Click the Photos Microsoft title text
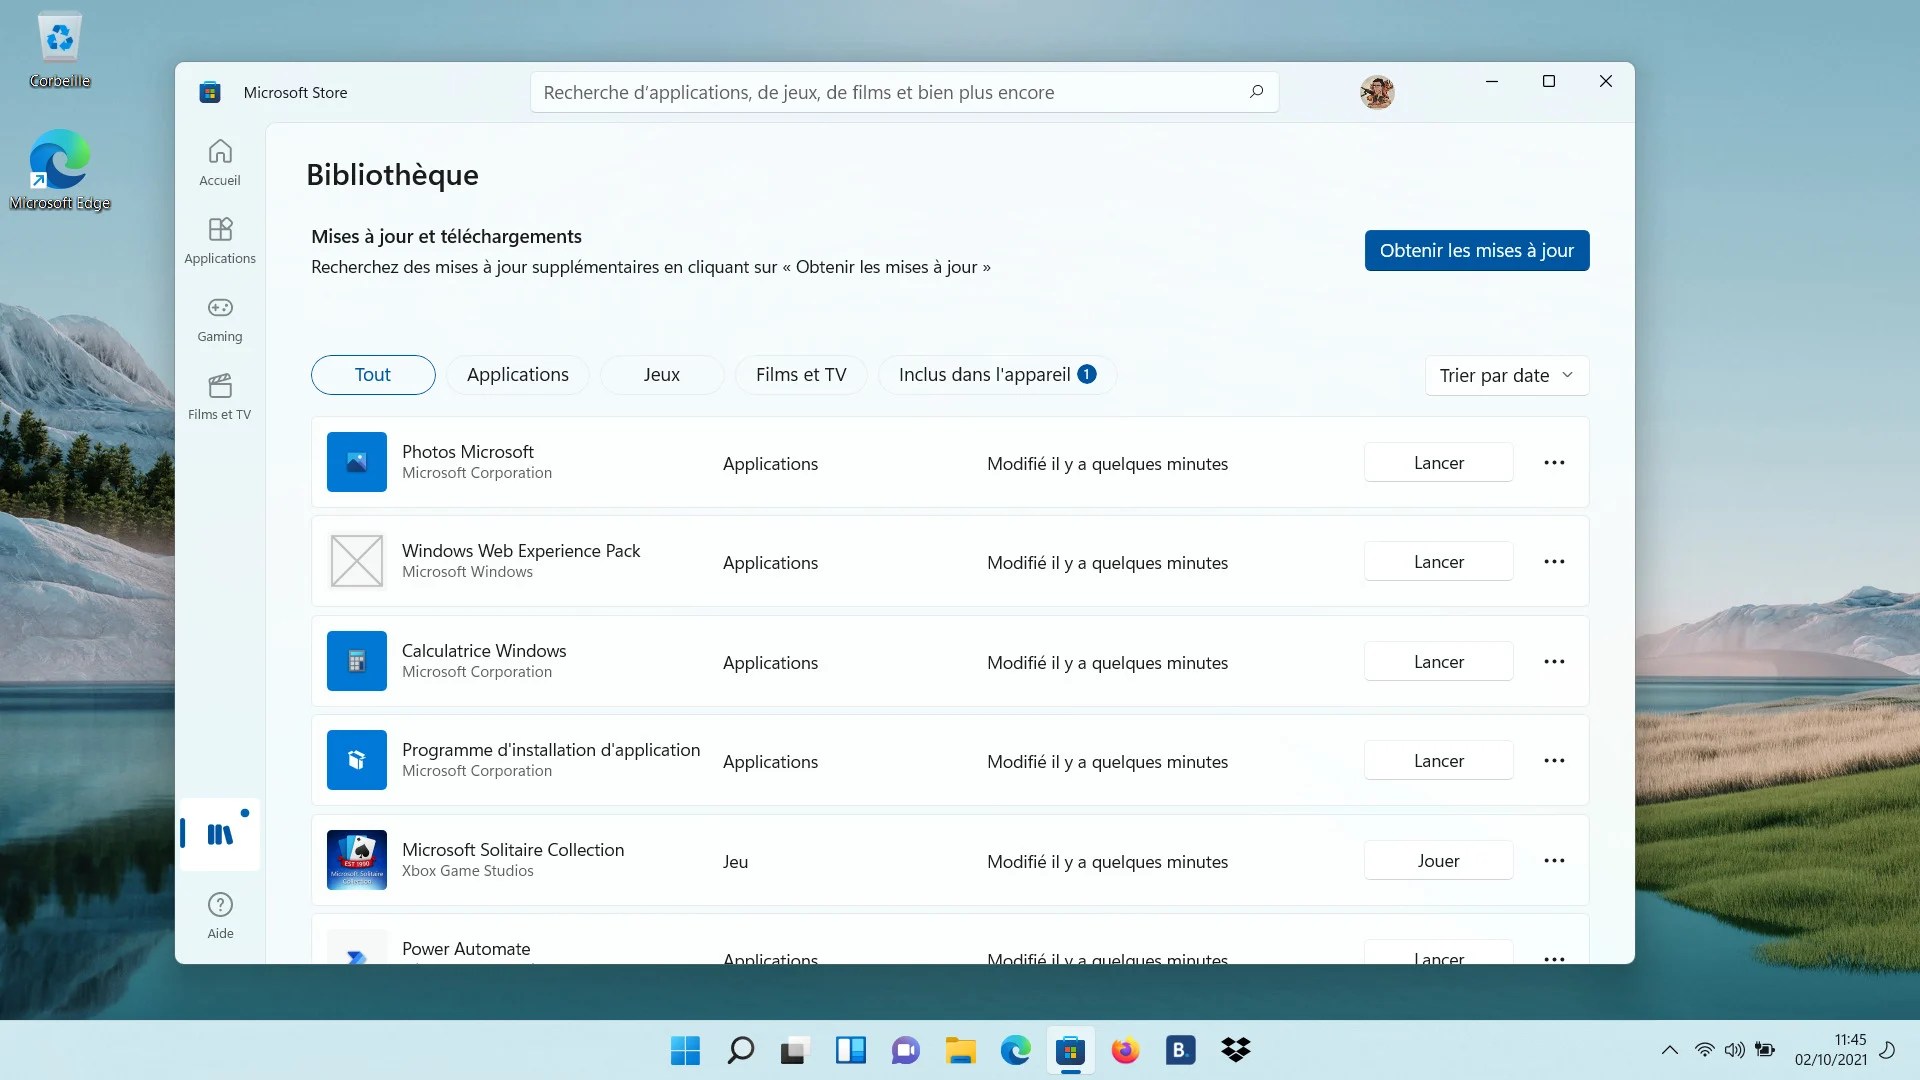Image resolution: width=1920 pixels, height=1080 pixels. coord(468,451)
